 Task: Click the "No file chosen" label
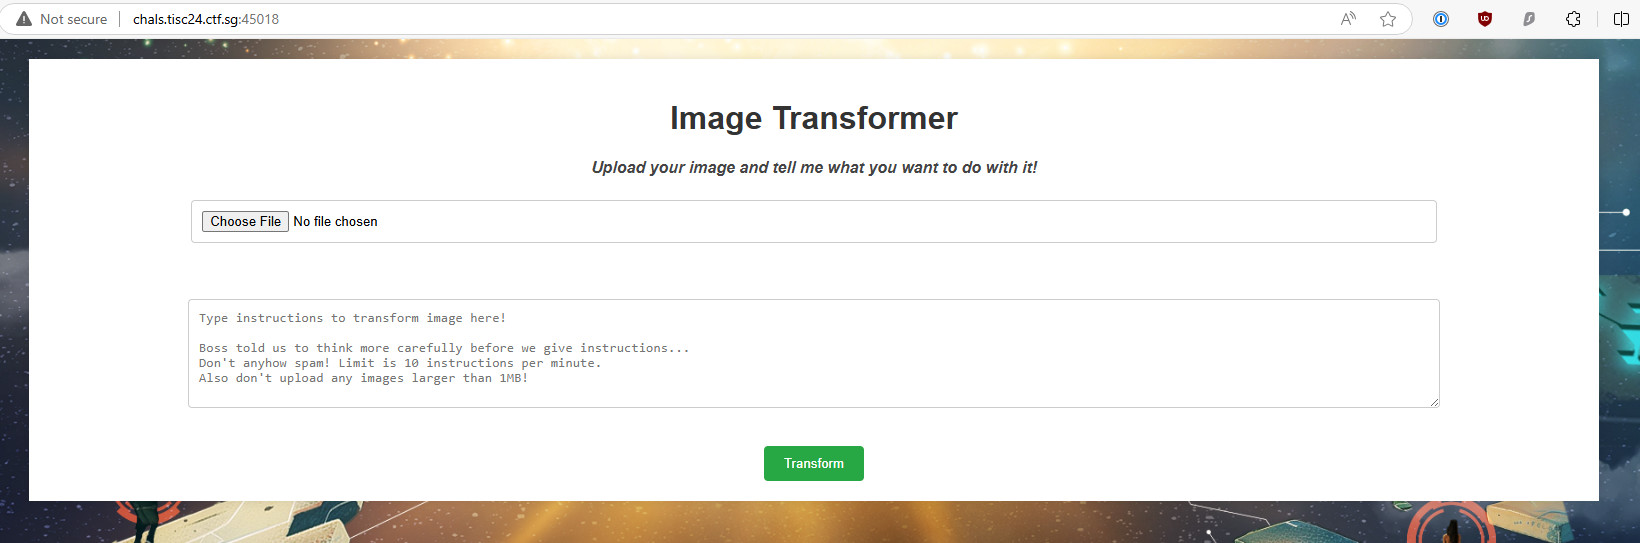tap(335, 221)
